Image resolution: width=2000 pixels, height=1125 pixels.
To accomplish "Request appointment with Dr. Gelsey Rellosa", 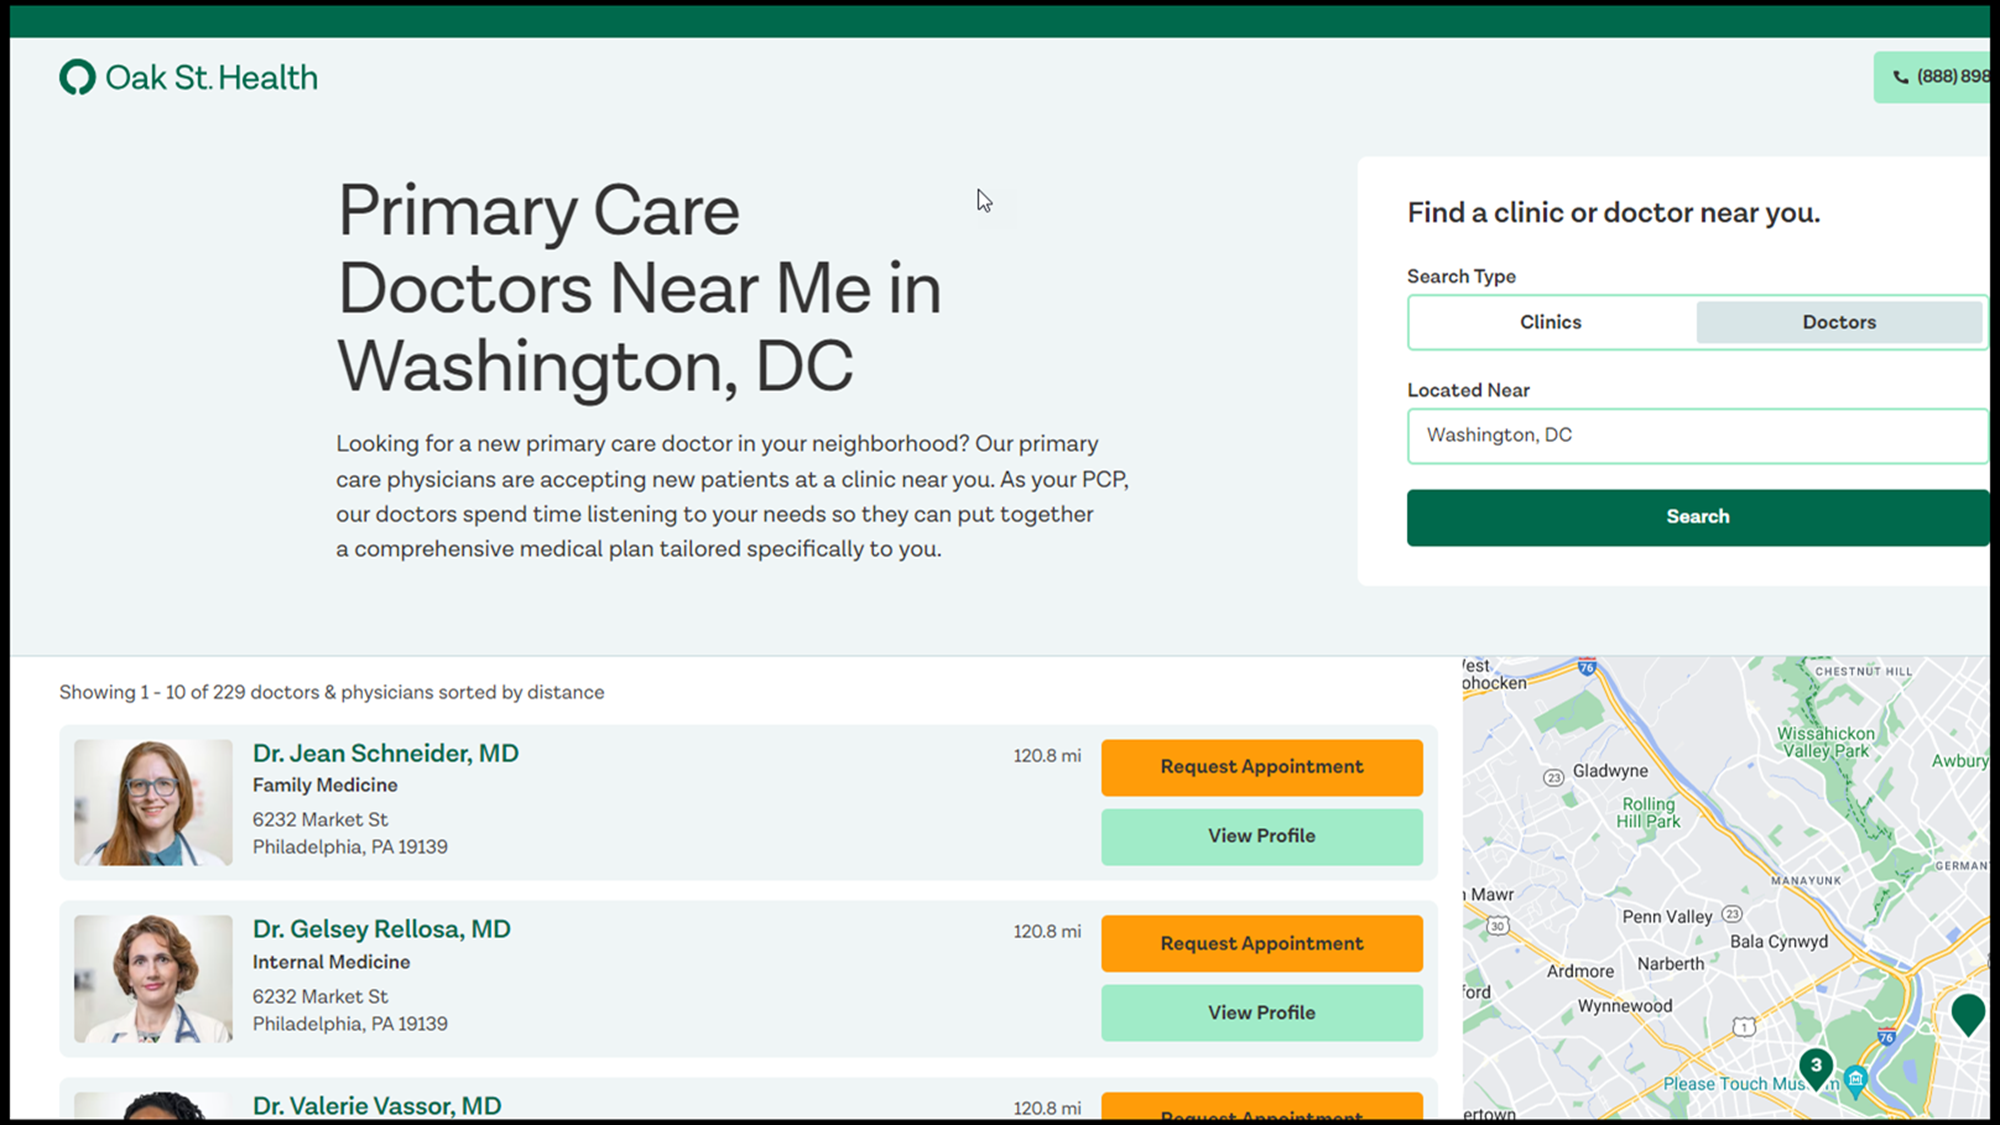I will [x=1261, y=943].
